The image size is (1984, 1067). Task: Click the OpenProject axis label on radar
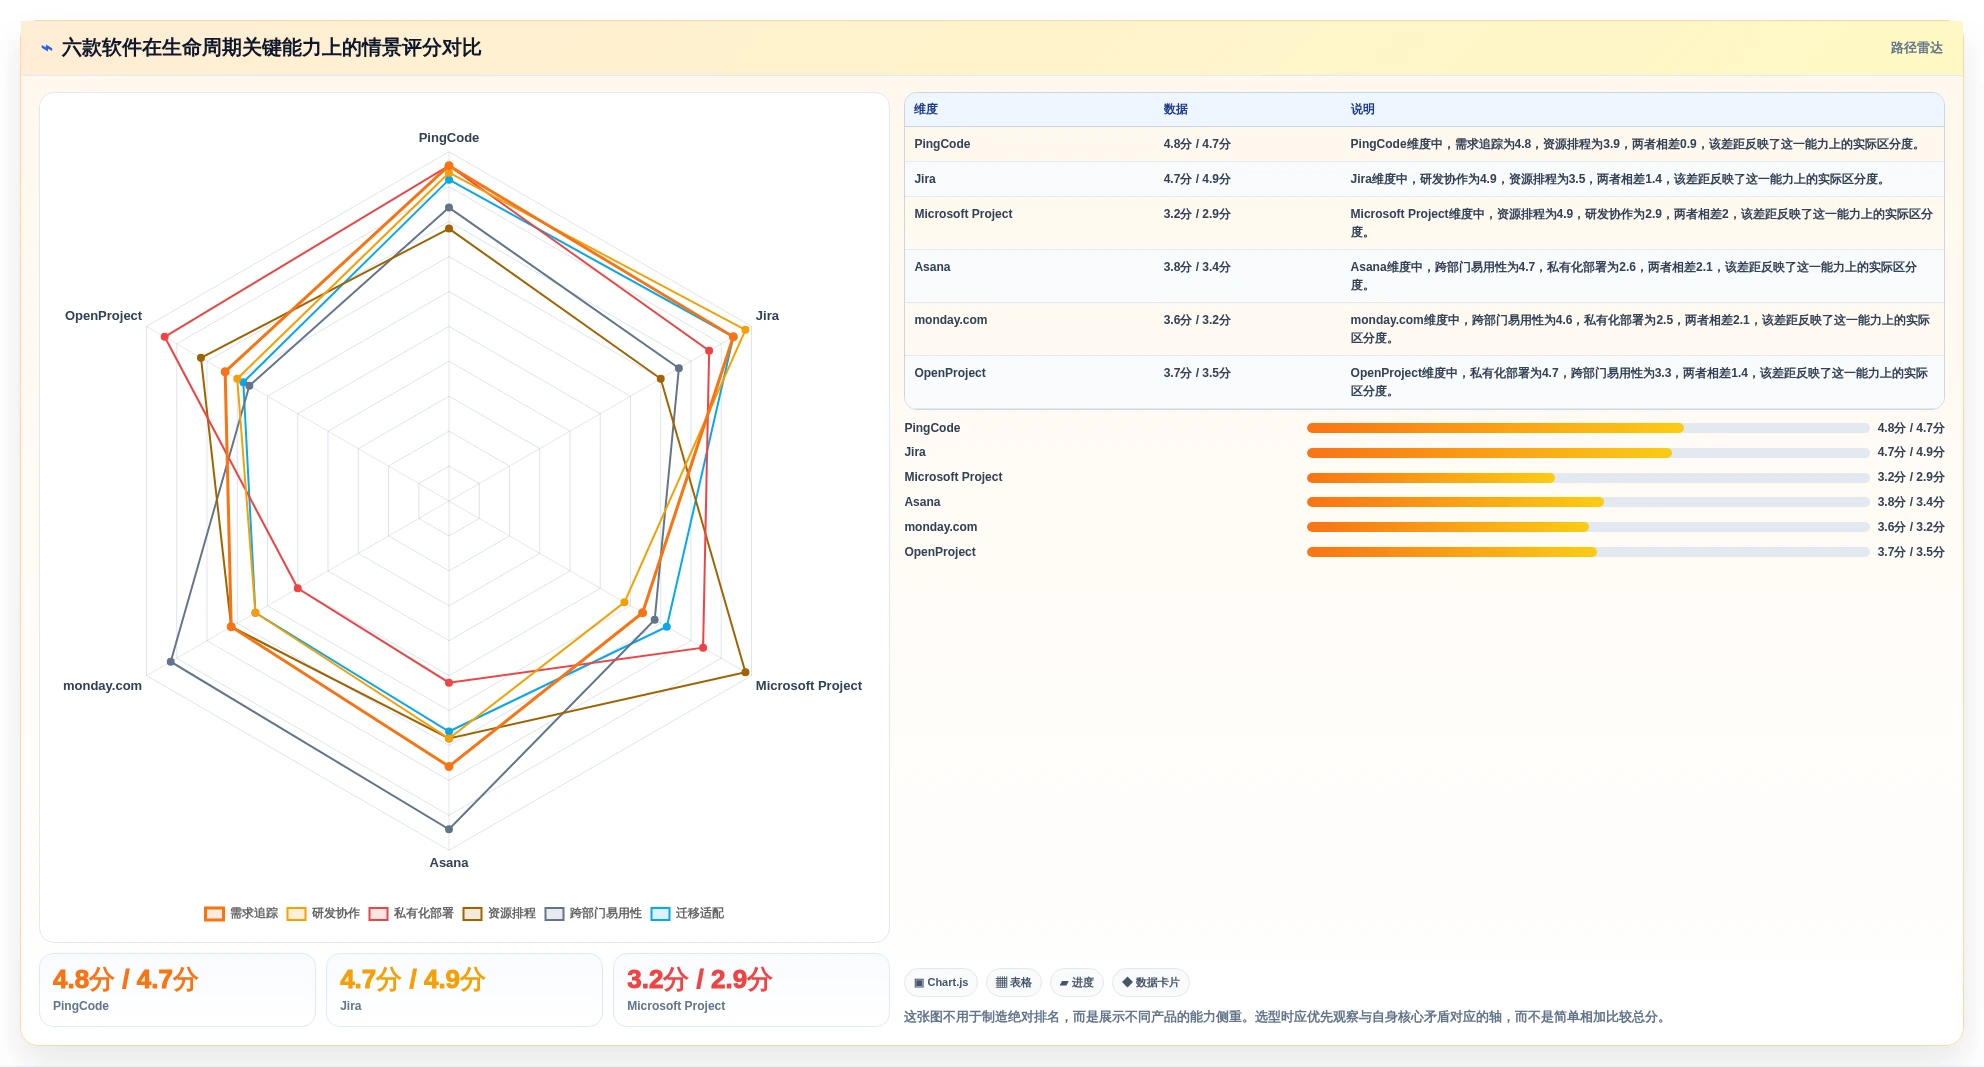pyautogui.click(x=103, y=316)
